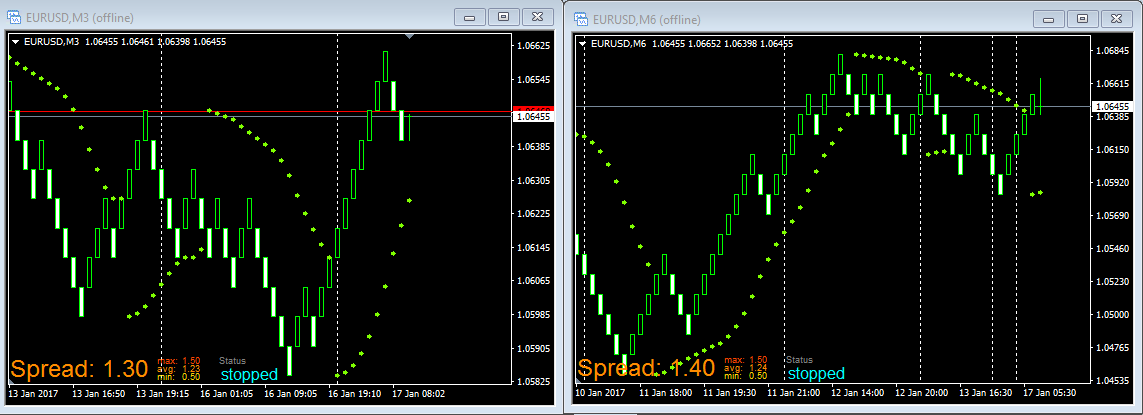Click the avg: 1.24 value in M6 chart
The image size is (1143, 415).
point(745,368)
